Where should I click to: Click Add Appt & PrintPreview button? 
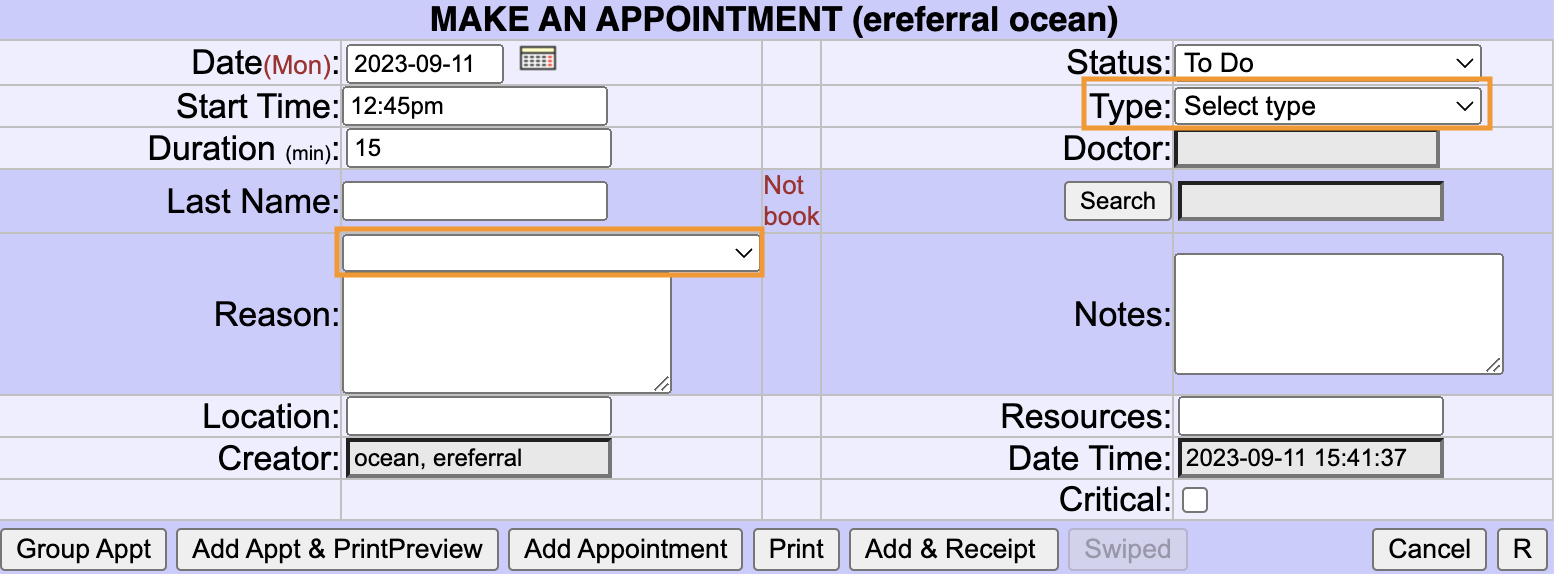click(337, 549)
